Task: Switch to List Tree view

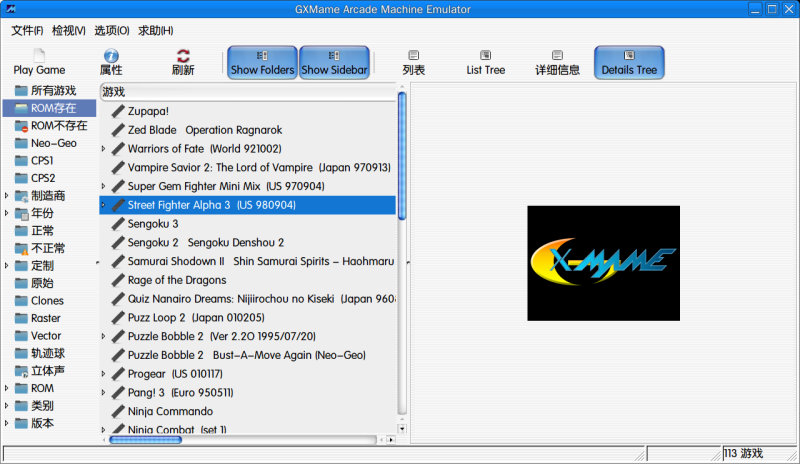Action: pos(486,63)
